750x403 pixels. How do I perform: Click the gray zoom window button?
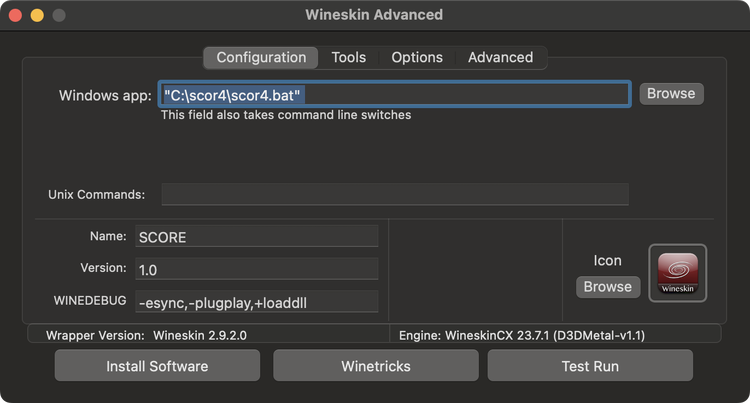[58, 16]
